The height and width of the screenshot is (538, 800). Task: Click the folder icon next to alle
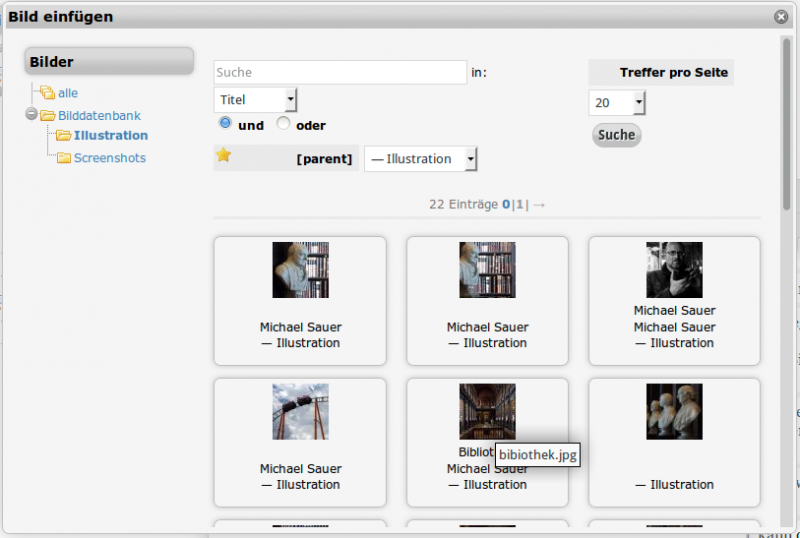pos(47,93)
